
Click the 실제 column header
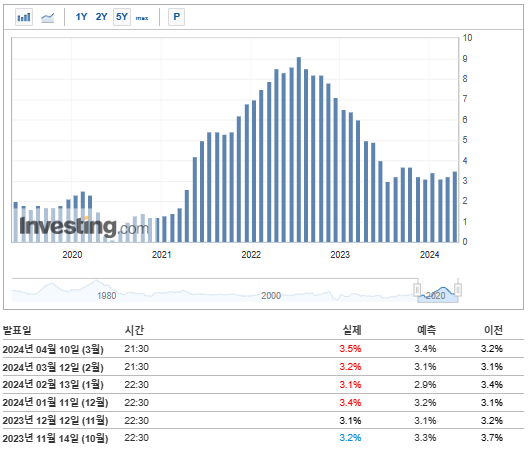[x=352, y=330]
